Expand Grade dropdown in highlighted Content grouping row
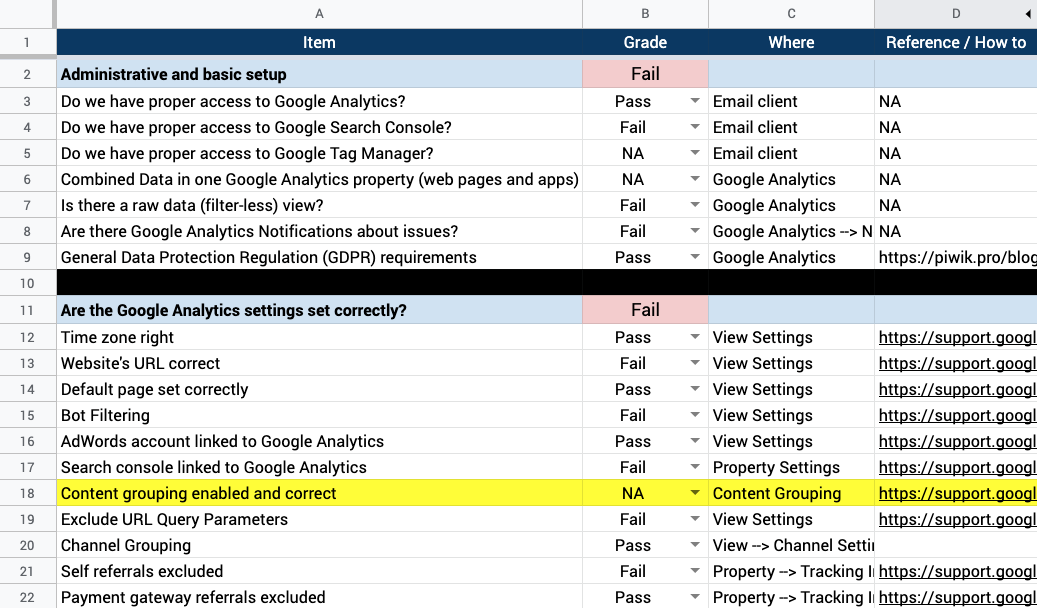1037x608 pixels. (694, 493)
